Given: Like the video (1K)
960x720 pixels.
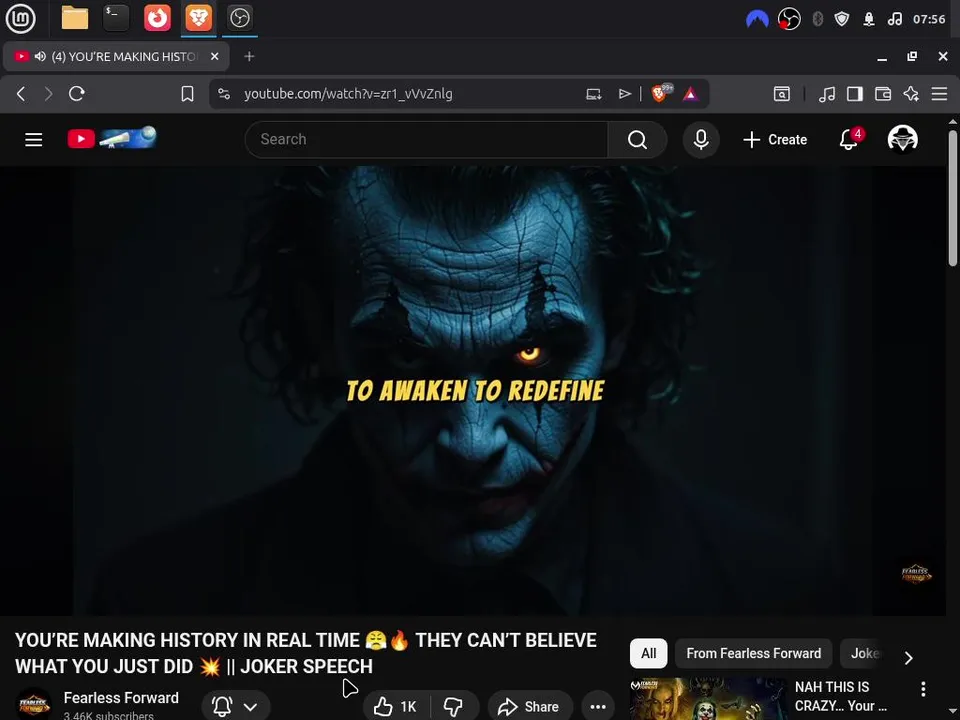Looking at the screenshot, I should (396, 707).
